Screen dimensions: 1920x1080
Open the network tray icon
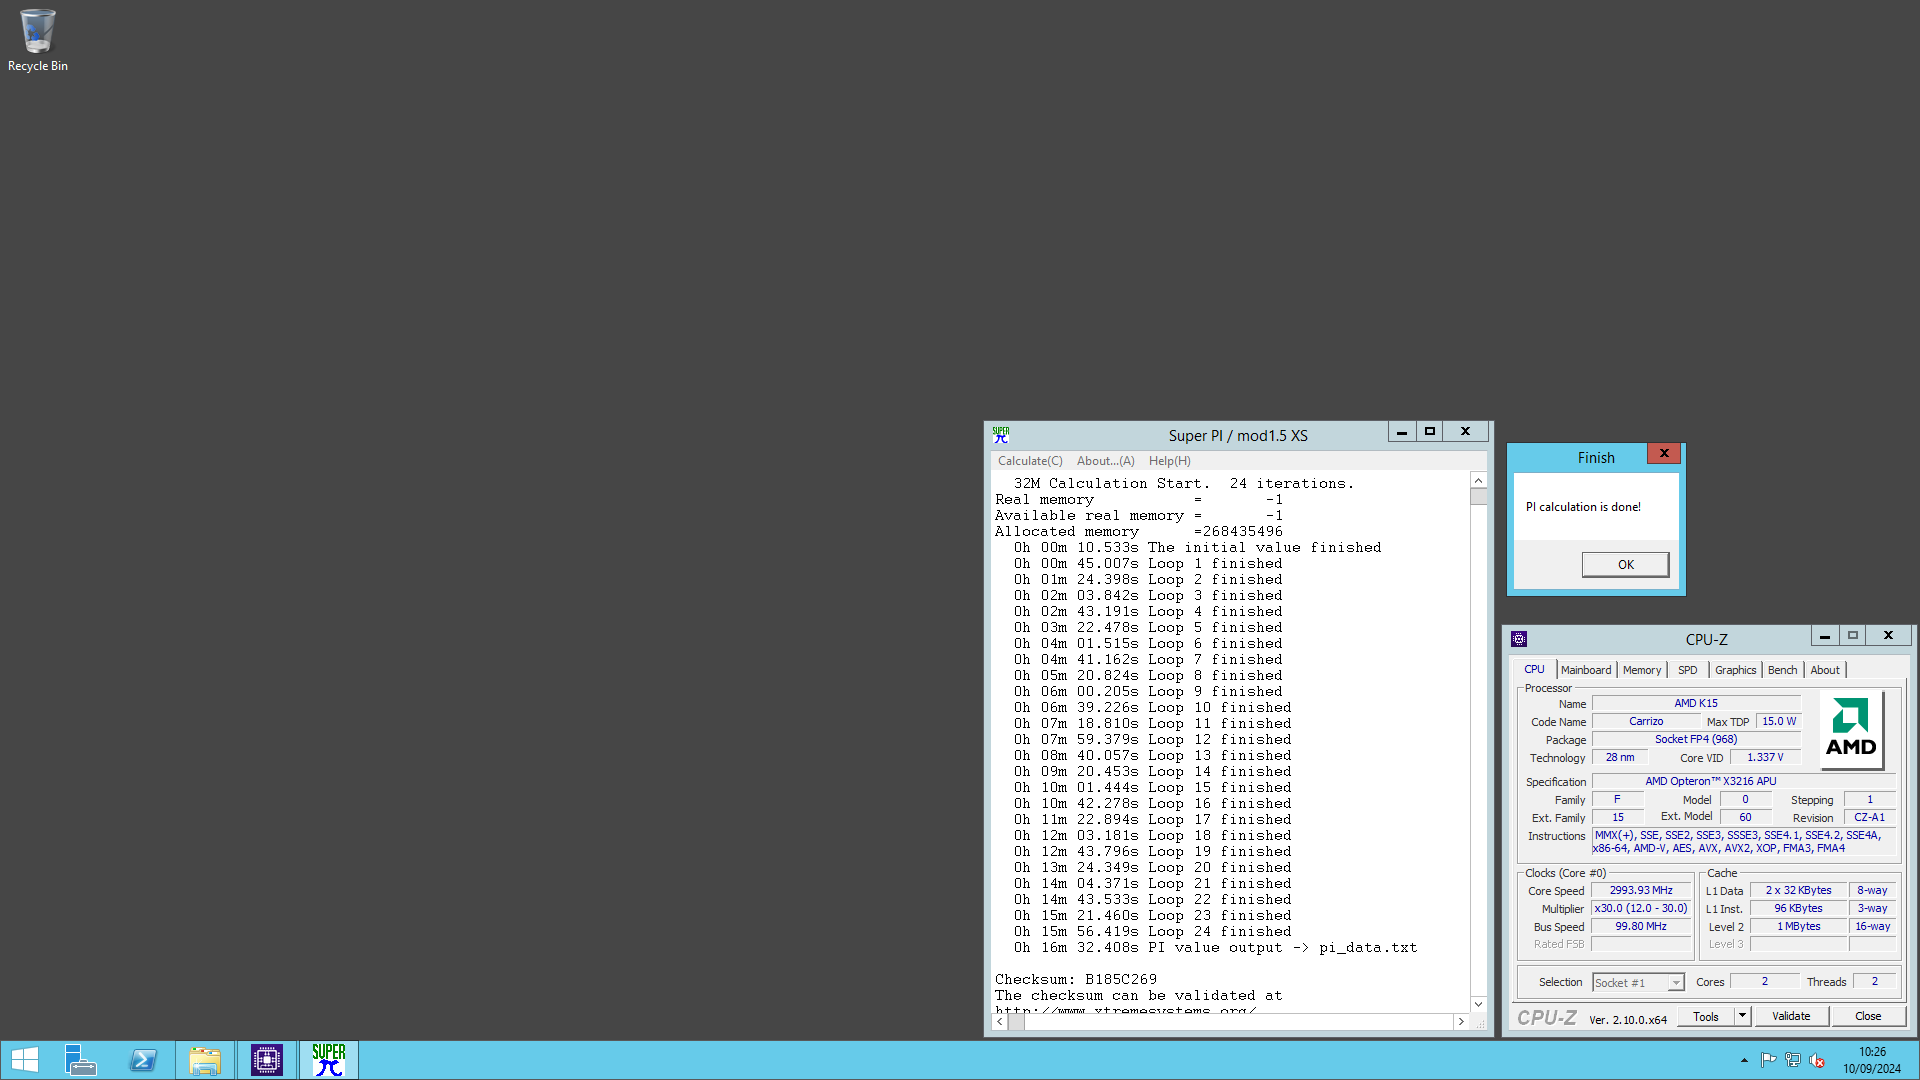tap(1793, 1060)
